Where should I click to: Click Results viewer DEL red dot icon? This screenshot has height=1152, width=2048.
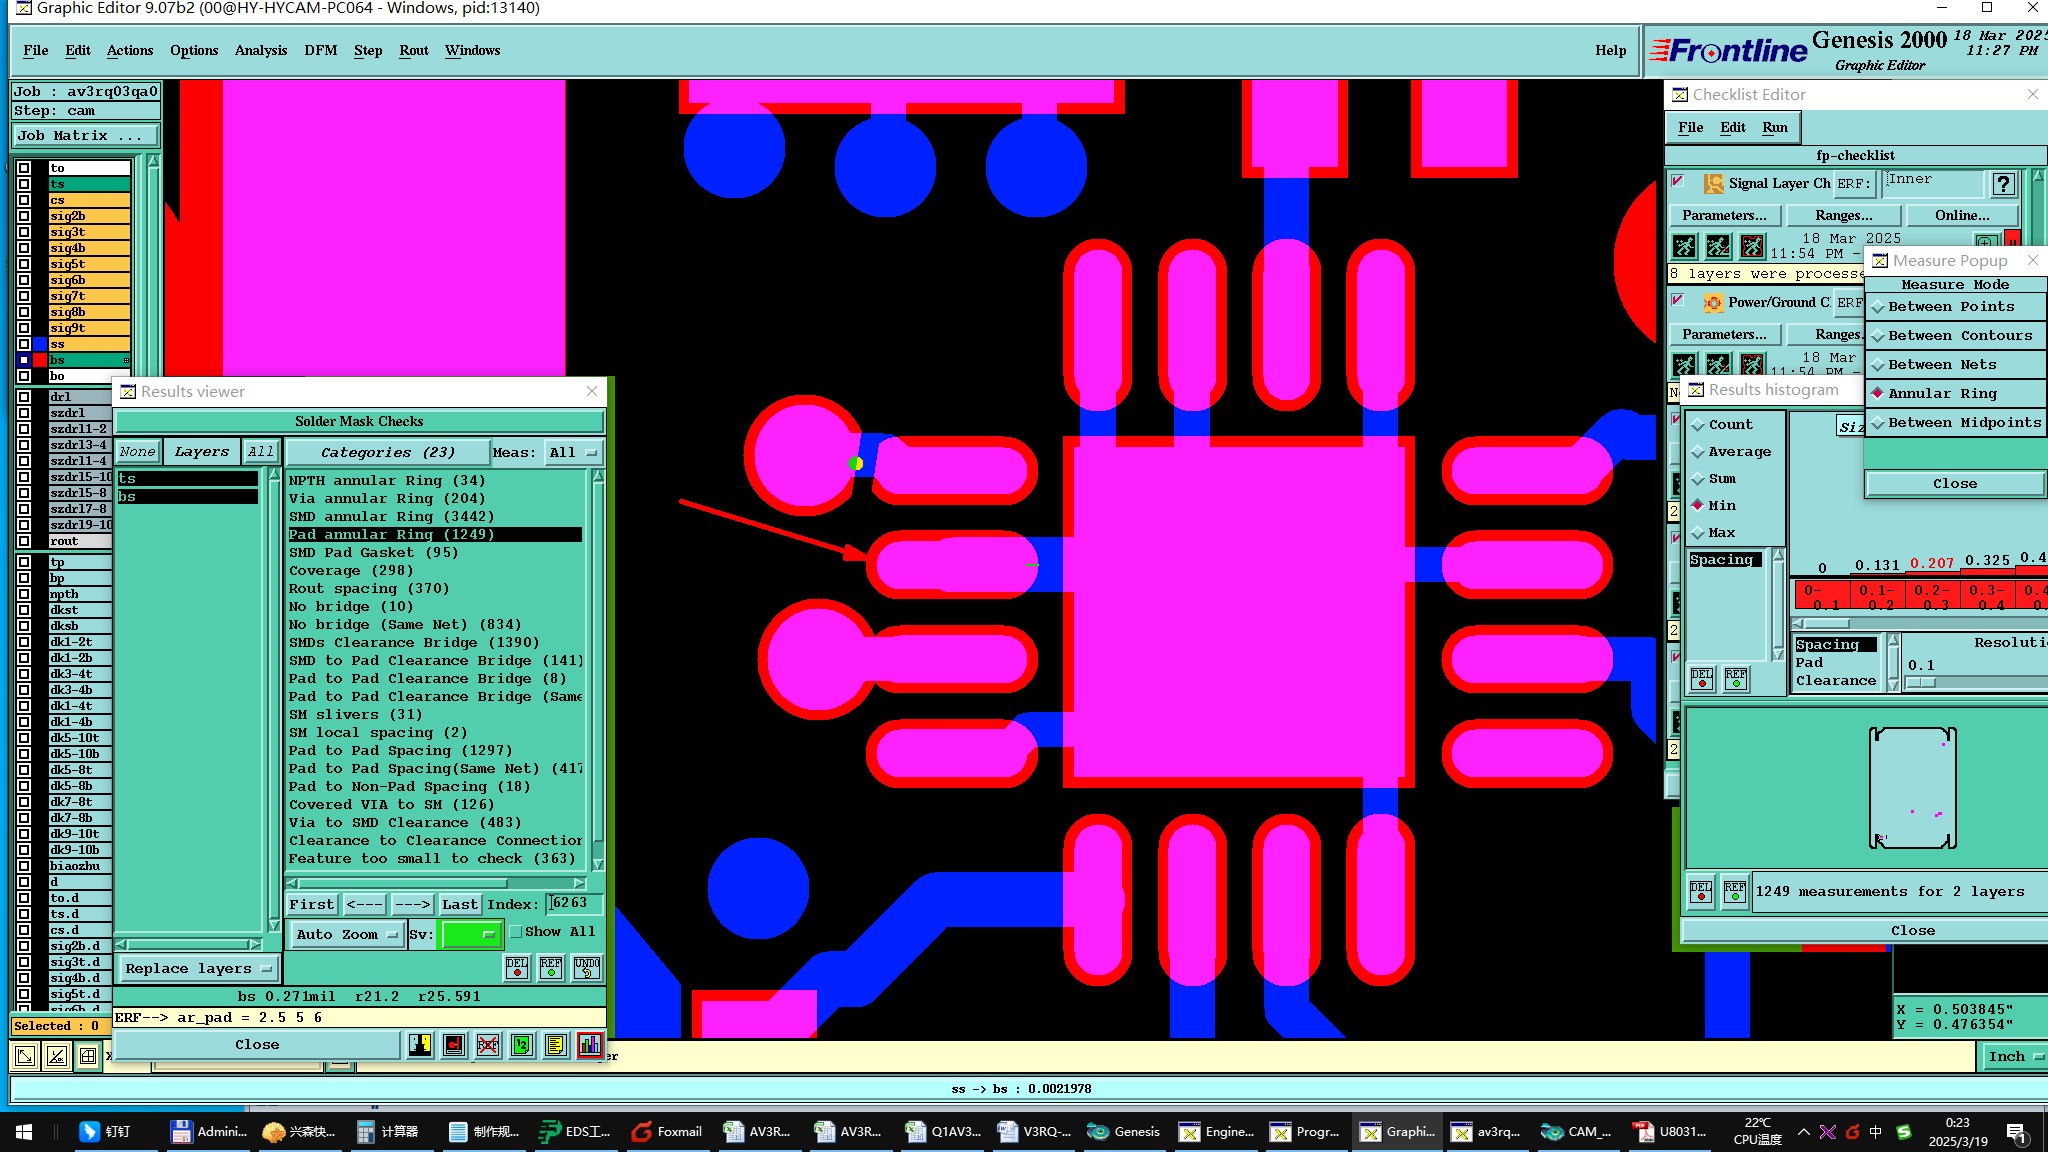(516, 967)
